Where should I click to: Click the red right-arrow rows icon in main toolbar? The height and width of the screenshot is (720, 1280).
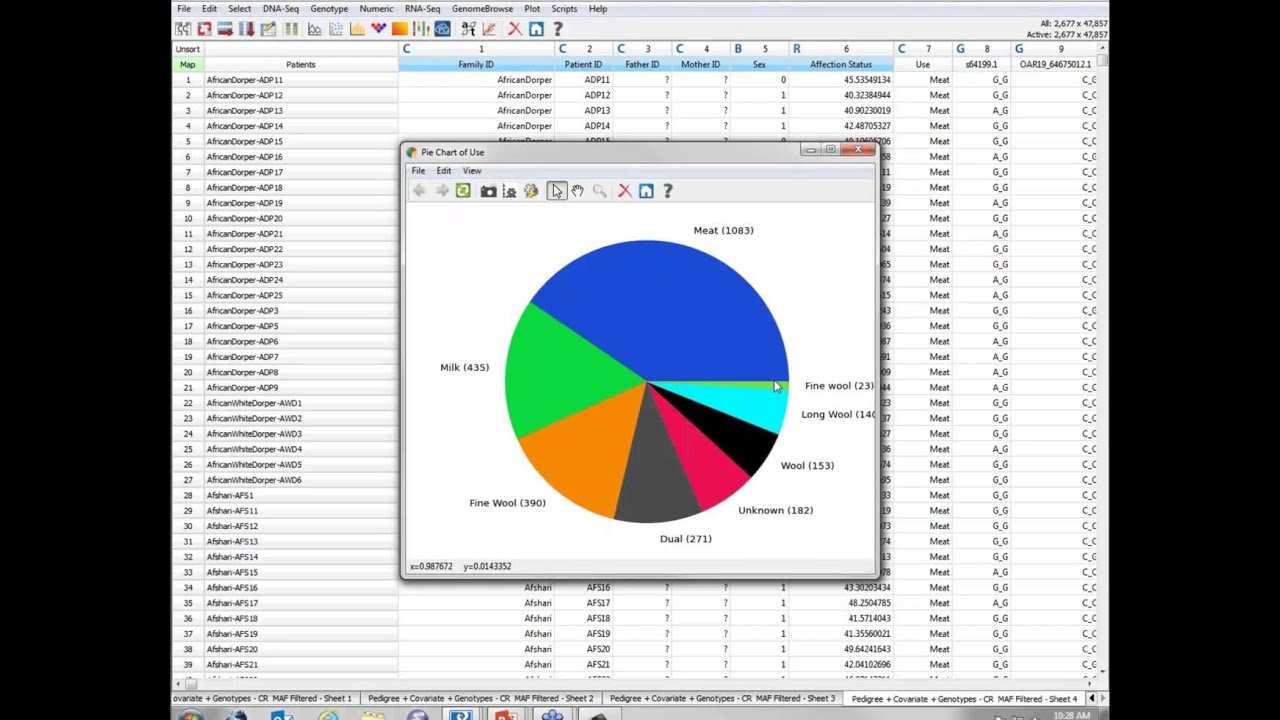225,29
